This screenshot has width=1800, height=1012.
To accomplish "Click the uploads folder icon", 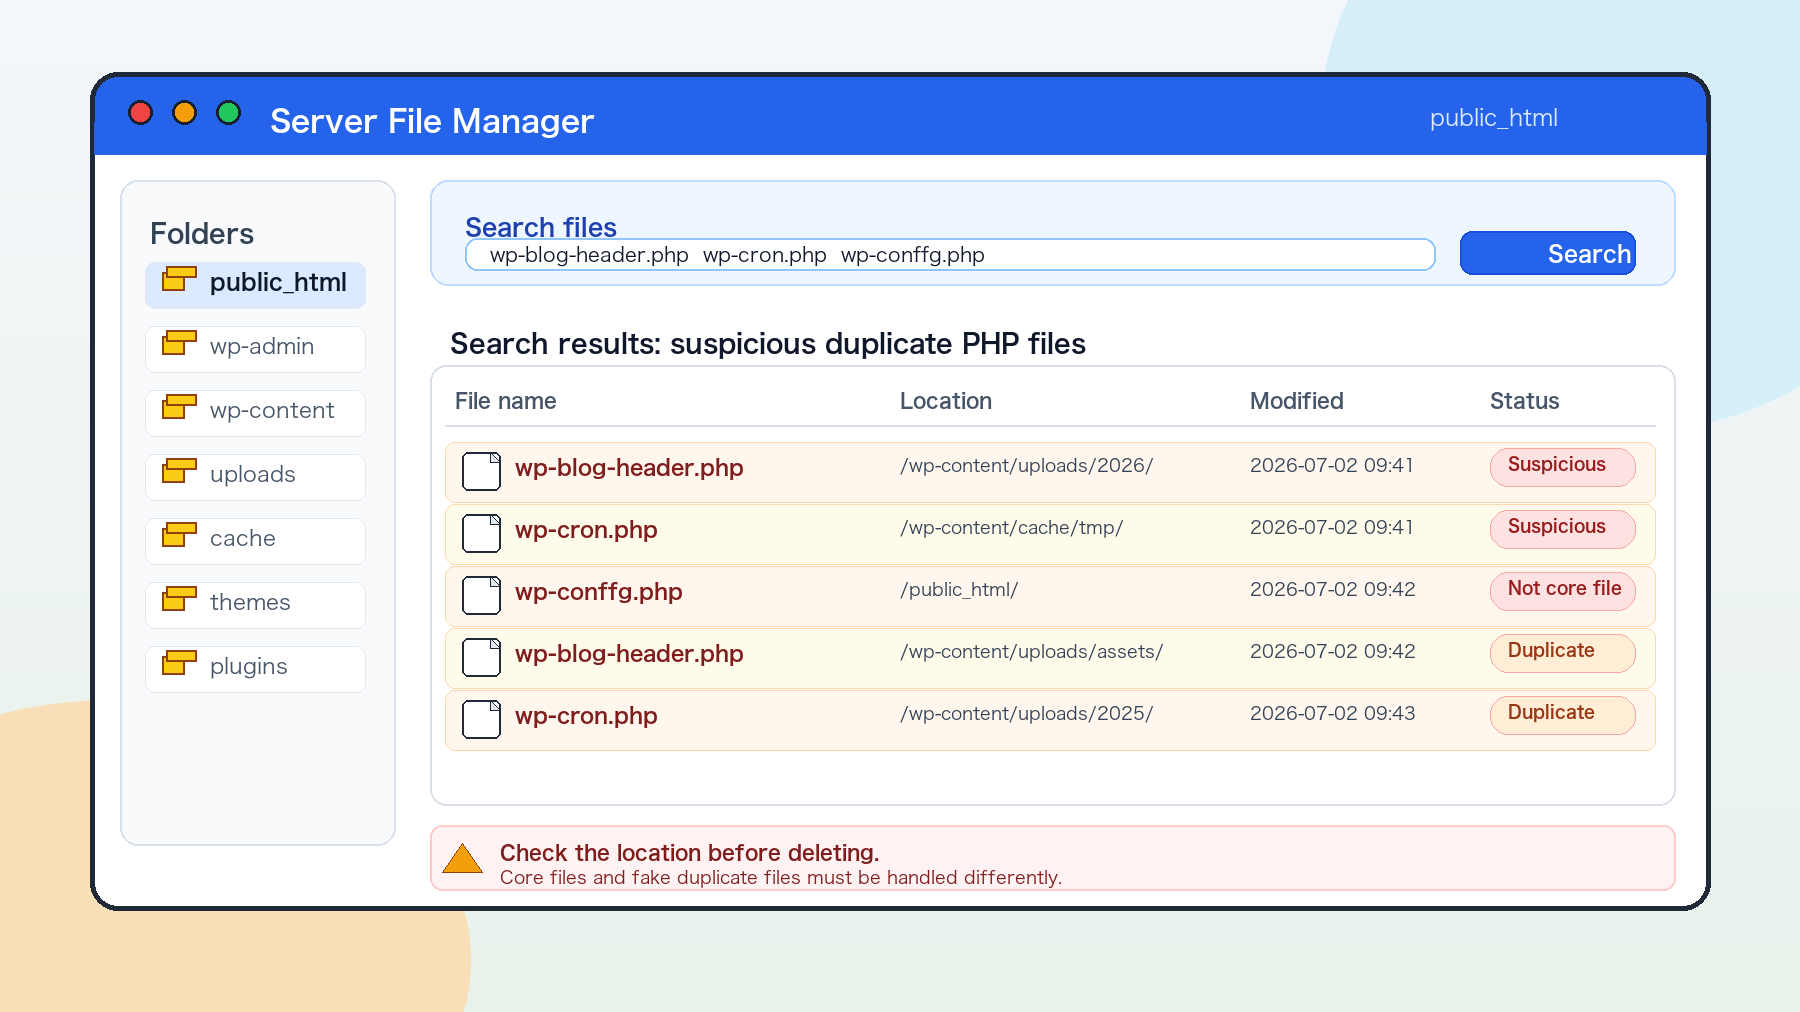I will pyautogui.click(x=179, y=471).
